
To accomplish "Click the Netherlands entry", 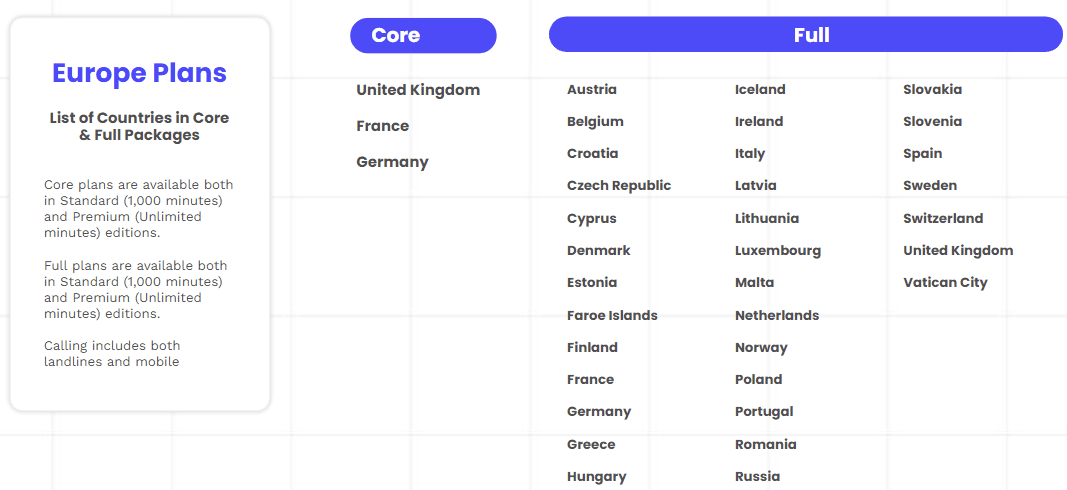I will coord(776,315).
